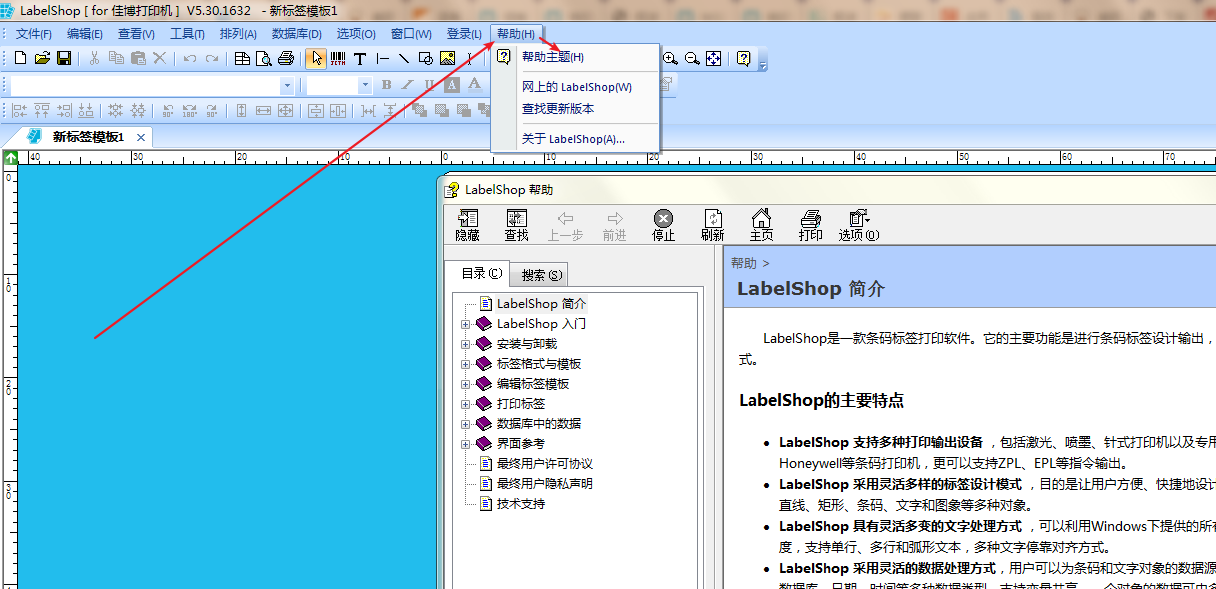Click the Save floppy disk icon

[63, 59]
